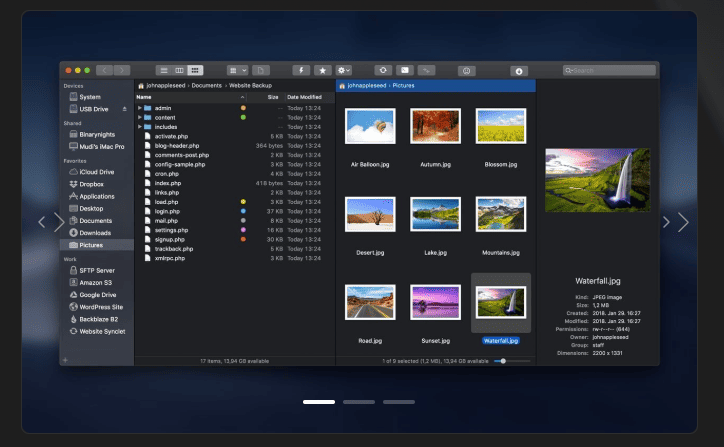Select Pictures in sidebar favorites

(x=97, y=245)
